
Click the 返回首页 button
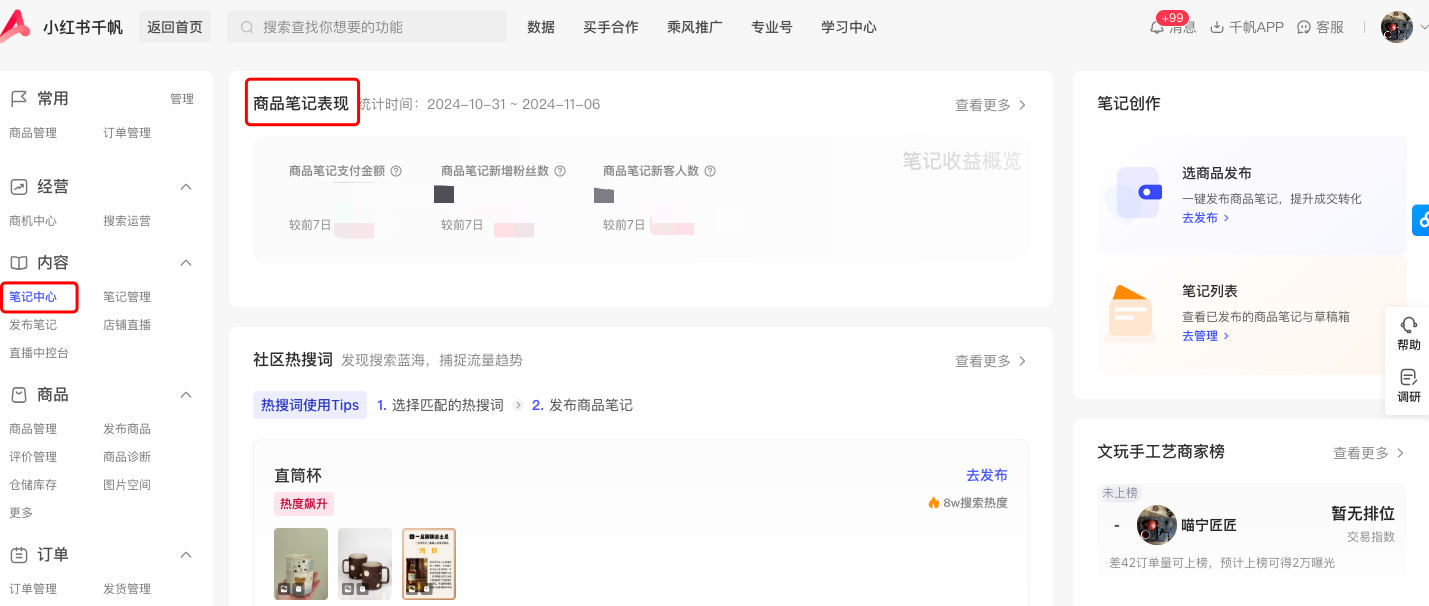175,27
